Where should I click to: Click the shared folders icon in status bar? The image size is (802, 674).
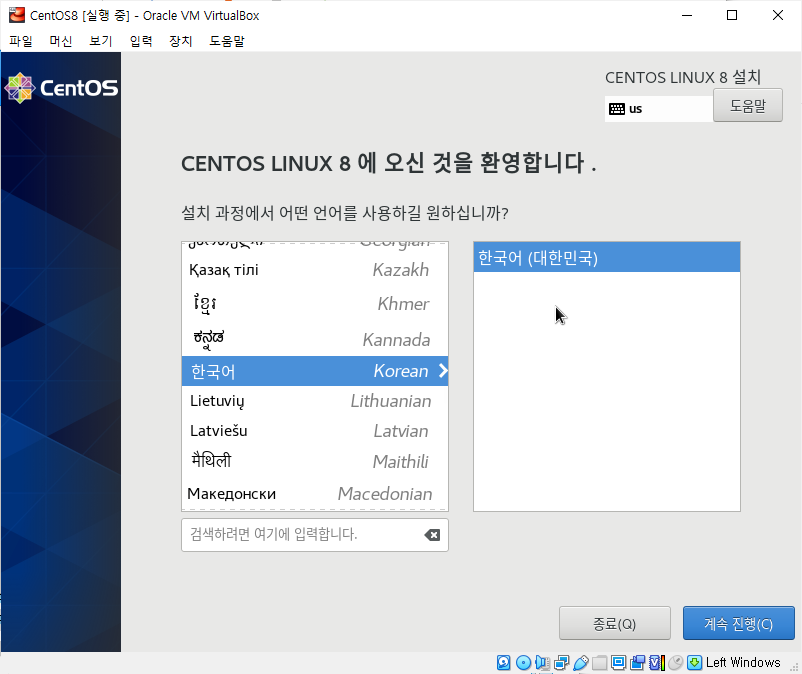[x=599, y=663]
